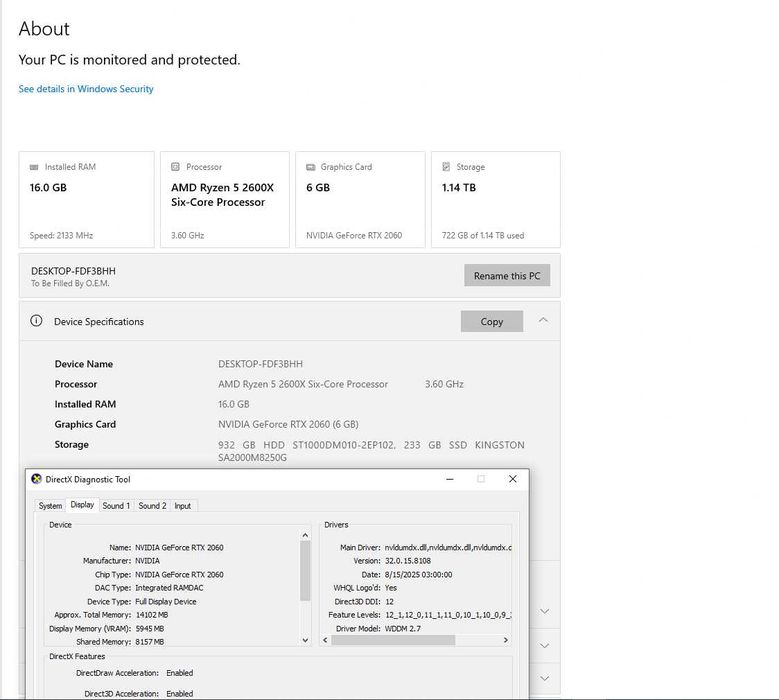Switch to the Input tab
Image resolution: width=779 pixels, height=700 pixels.
pos(182,506)
